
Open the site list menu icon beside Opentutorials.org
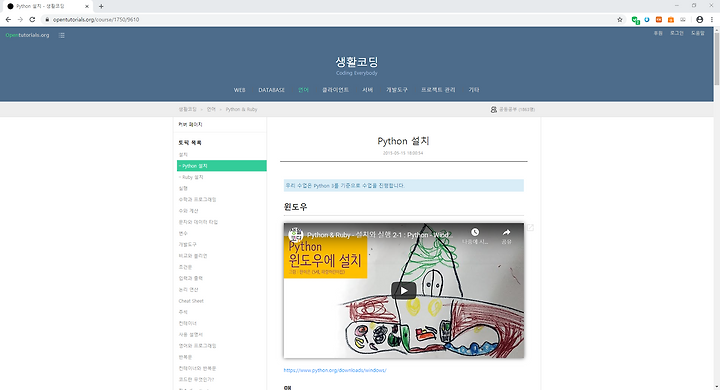(62, 35)
